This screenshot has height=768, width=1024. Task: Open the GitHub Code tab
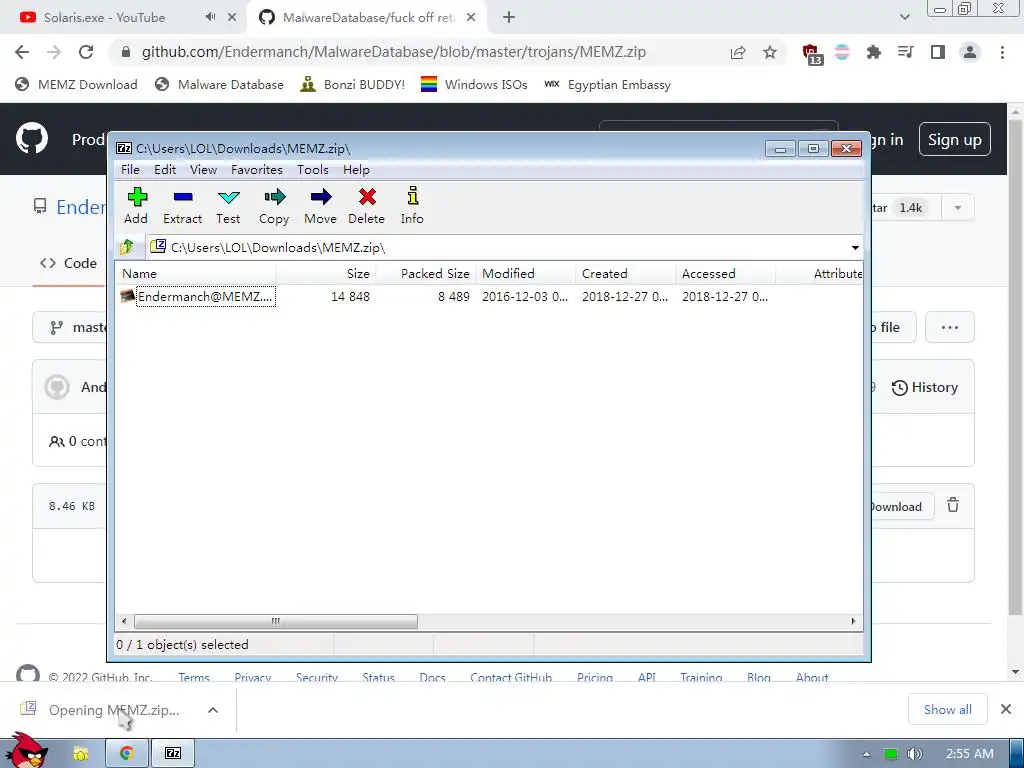(x=69, y=263)
